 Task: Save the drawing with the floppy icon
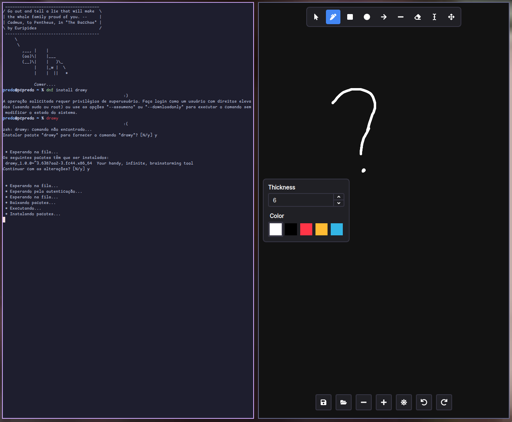(x=323, y=402)
